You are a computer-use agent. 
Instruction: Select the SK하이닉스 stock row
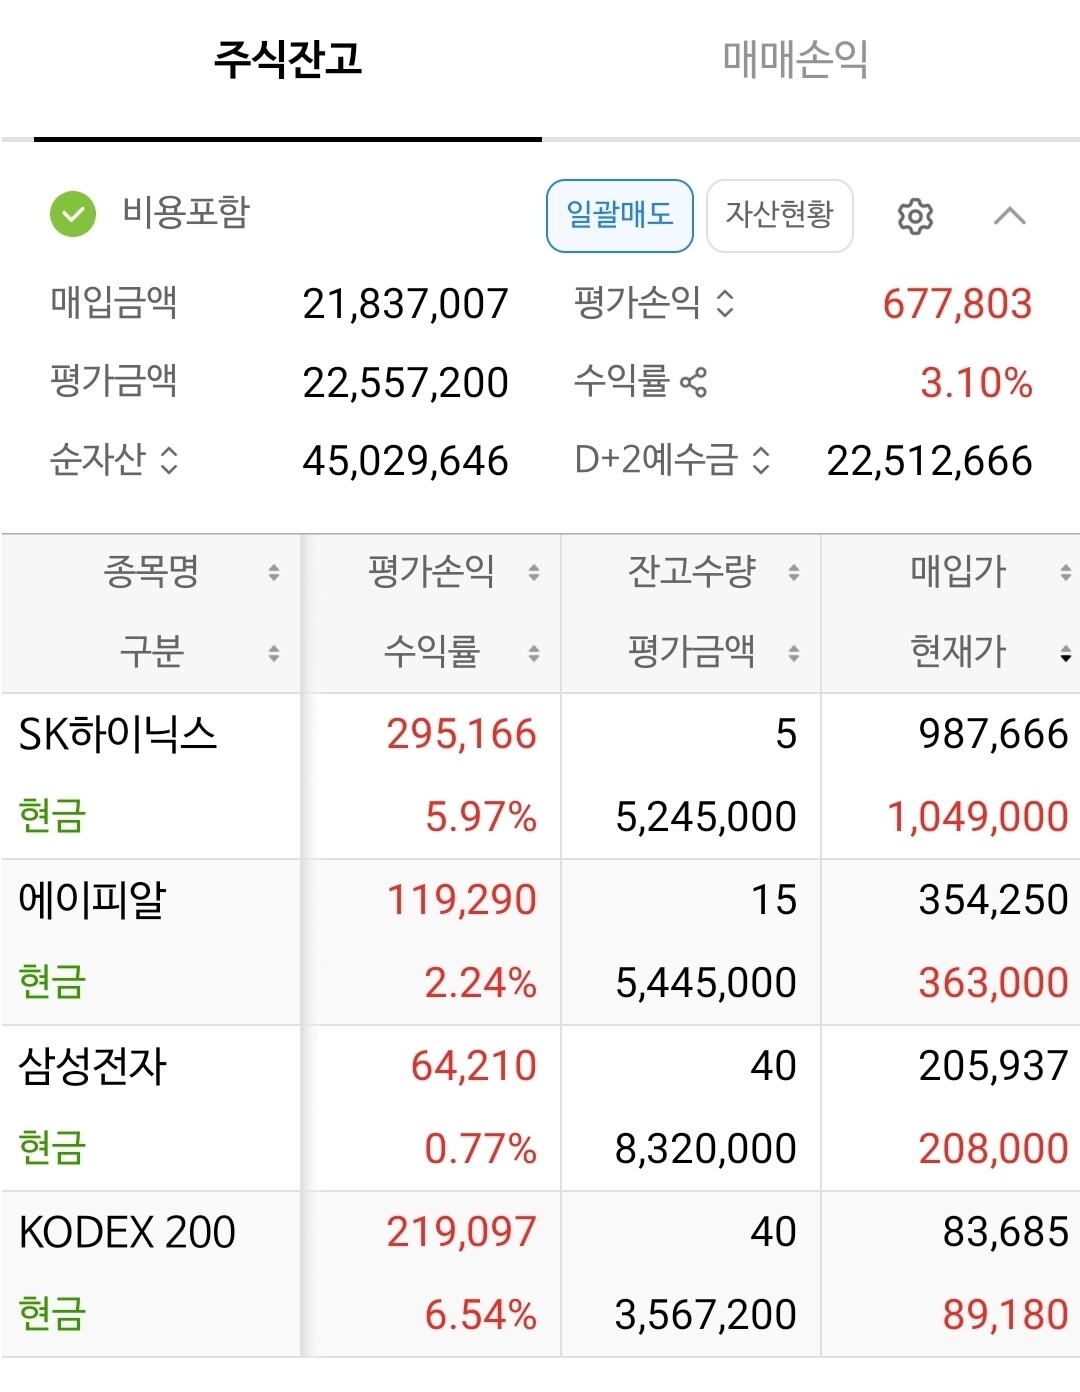(118, 735)
